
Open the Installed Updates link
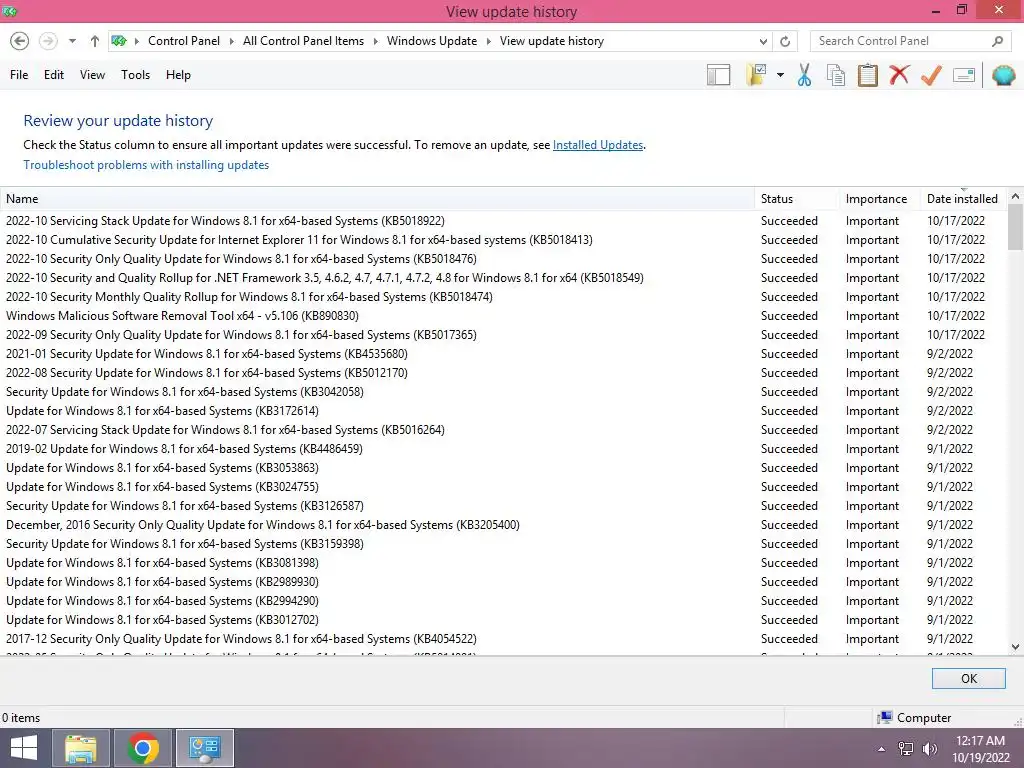coord(598,145)
